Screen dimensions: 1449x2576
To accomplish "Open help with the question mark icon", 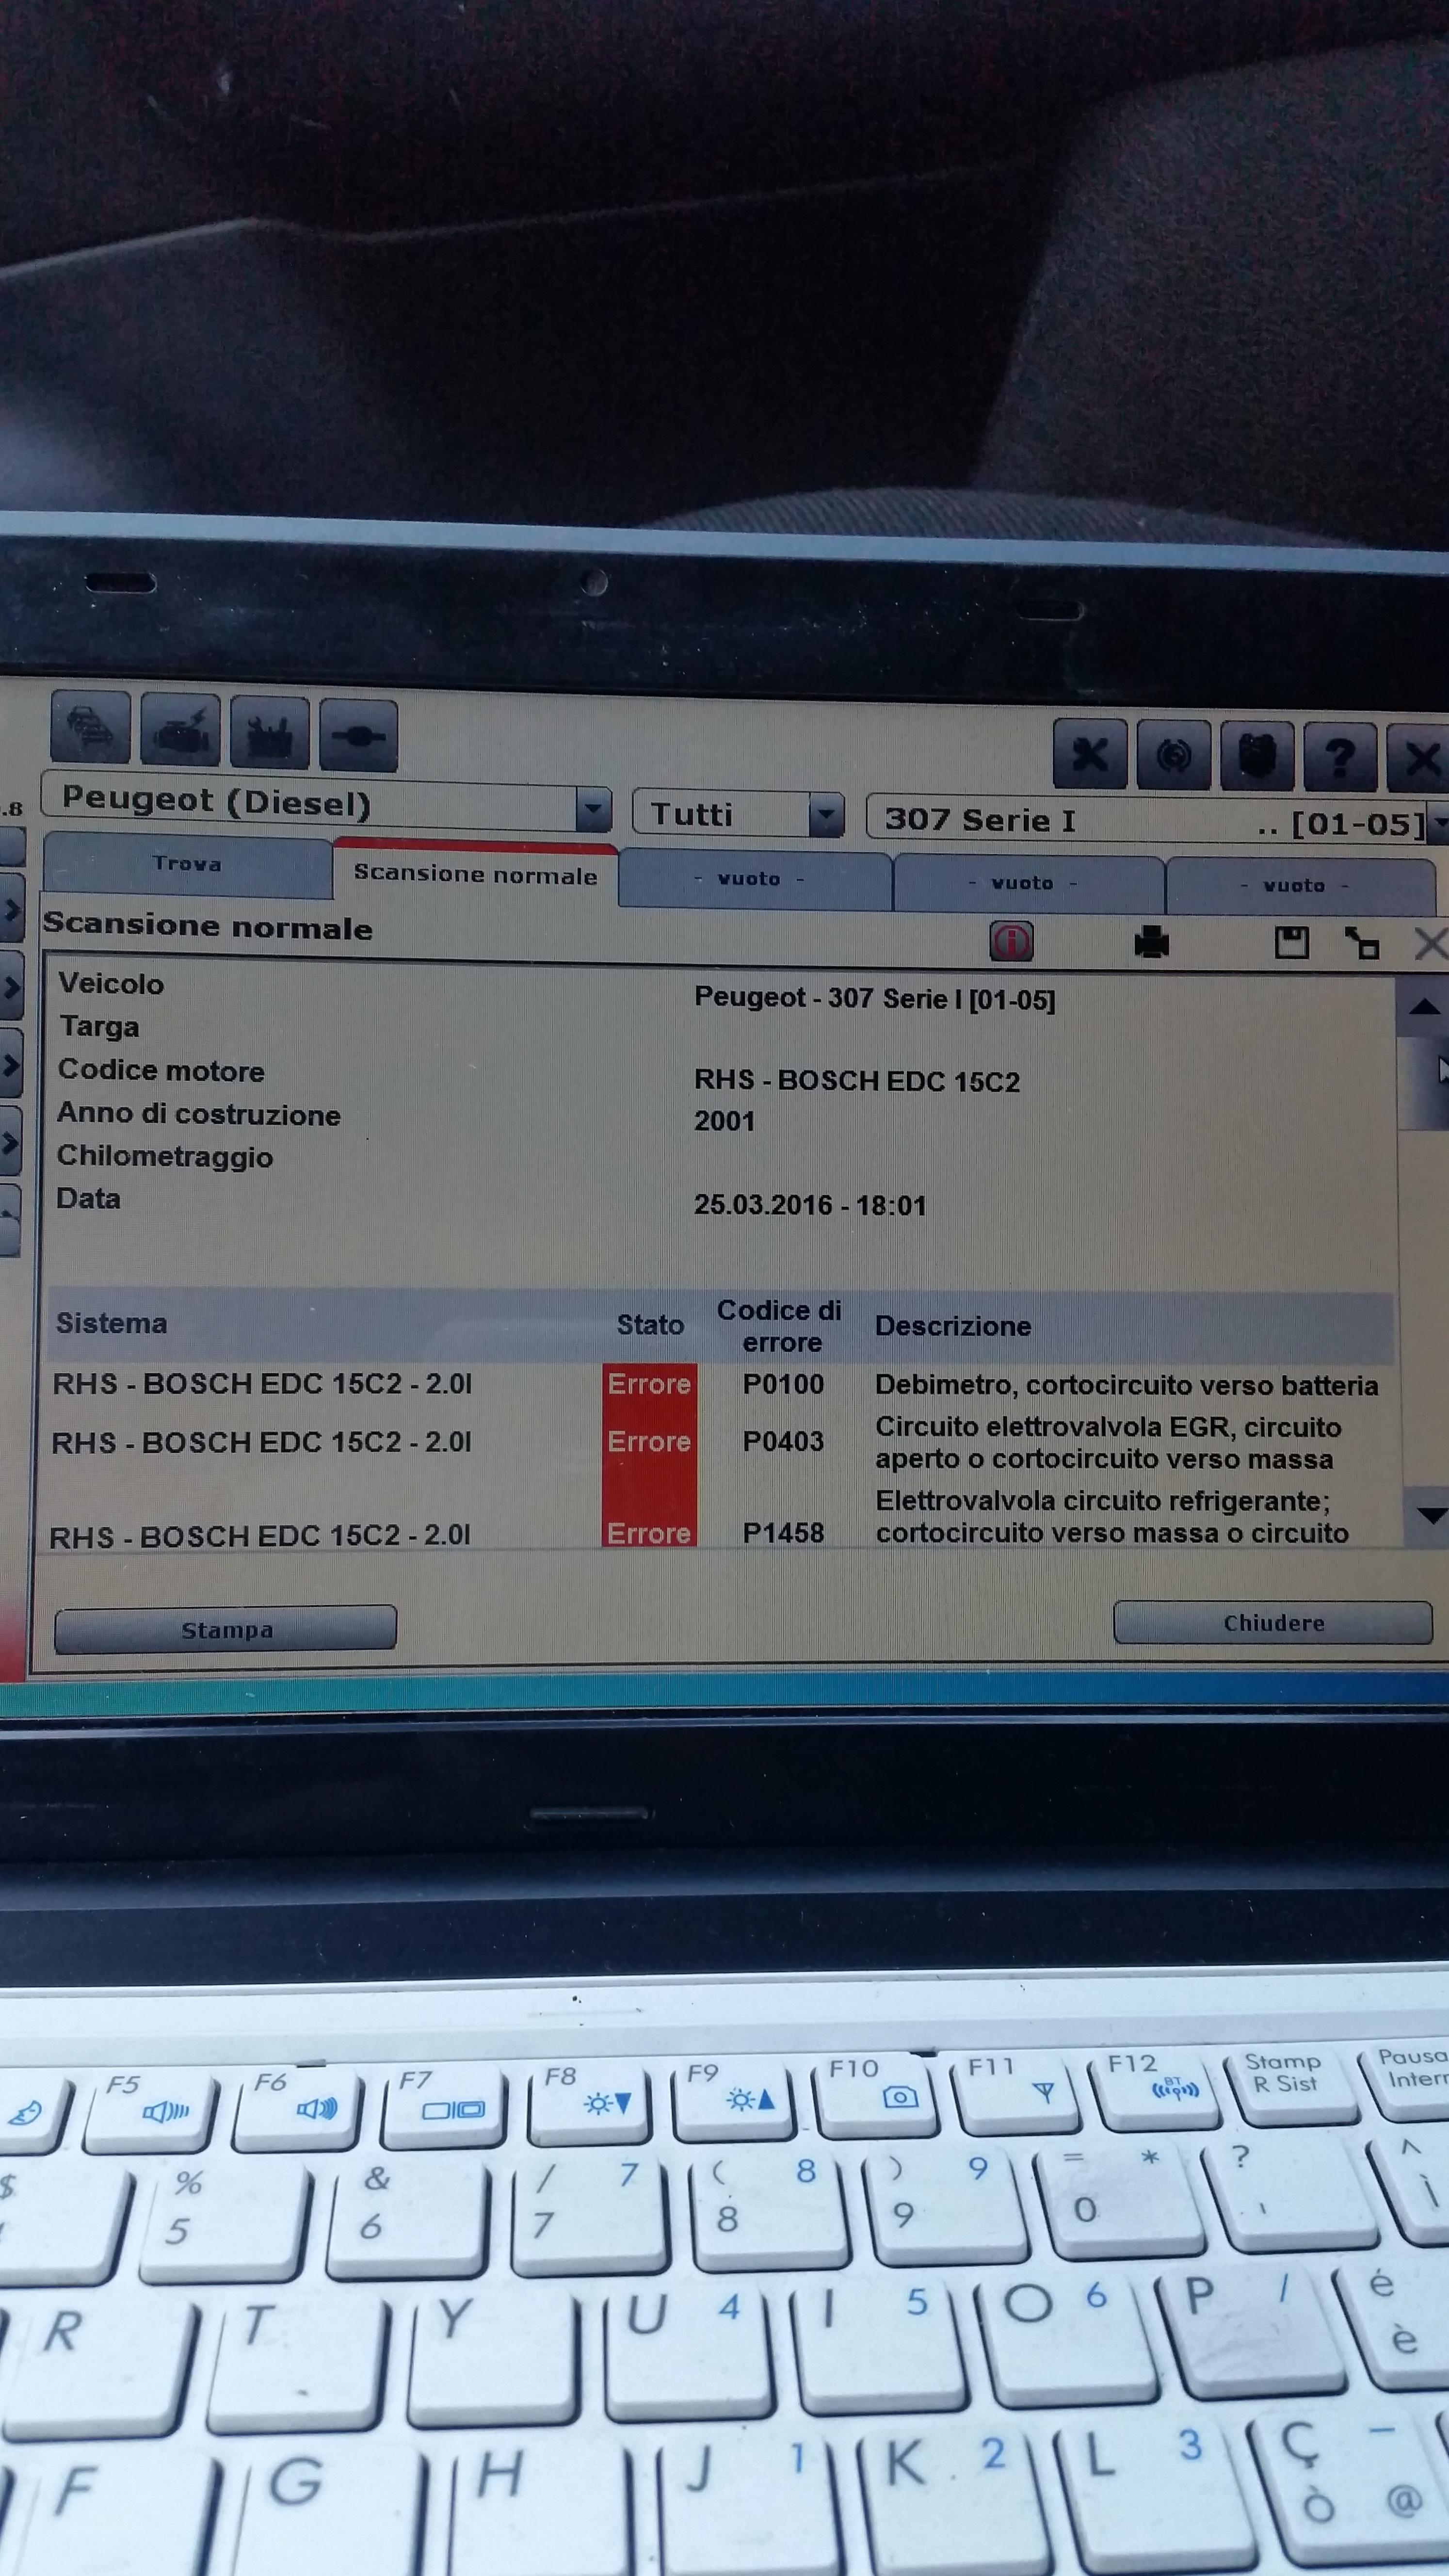I will (1340, 759).
